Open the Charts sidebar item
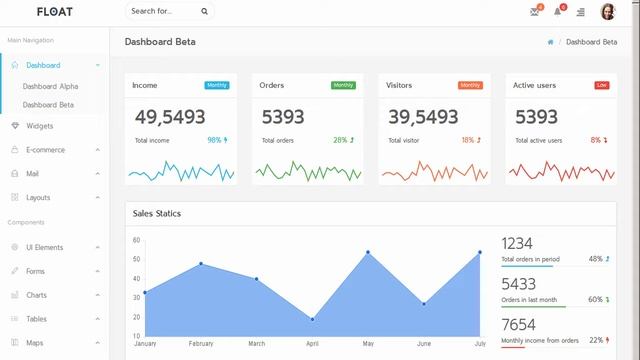 (36, 295)
